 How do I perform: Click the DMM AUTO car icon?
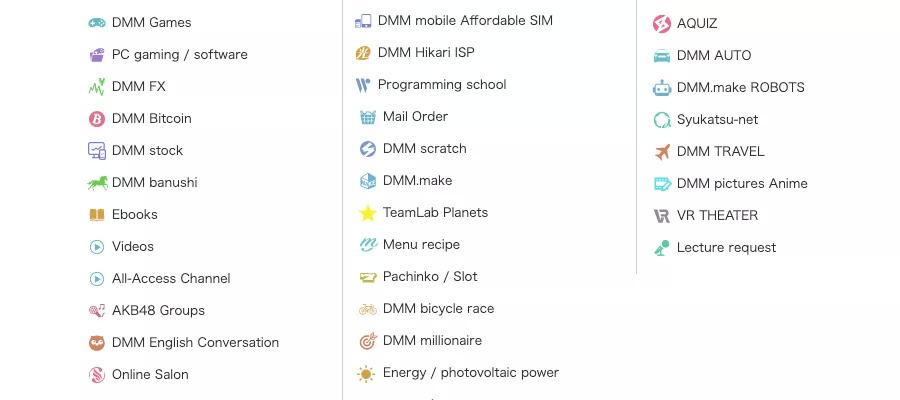(x=662, y=56)
